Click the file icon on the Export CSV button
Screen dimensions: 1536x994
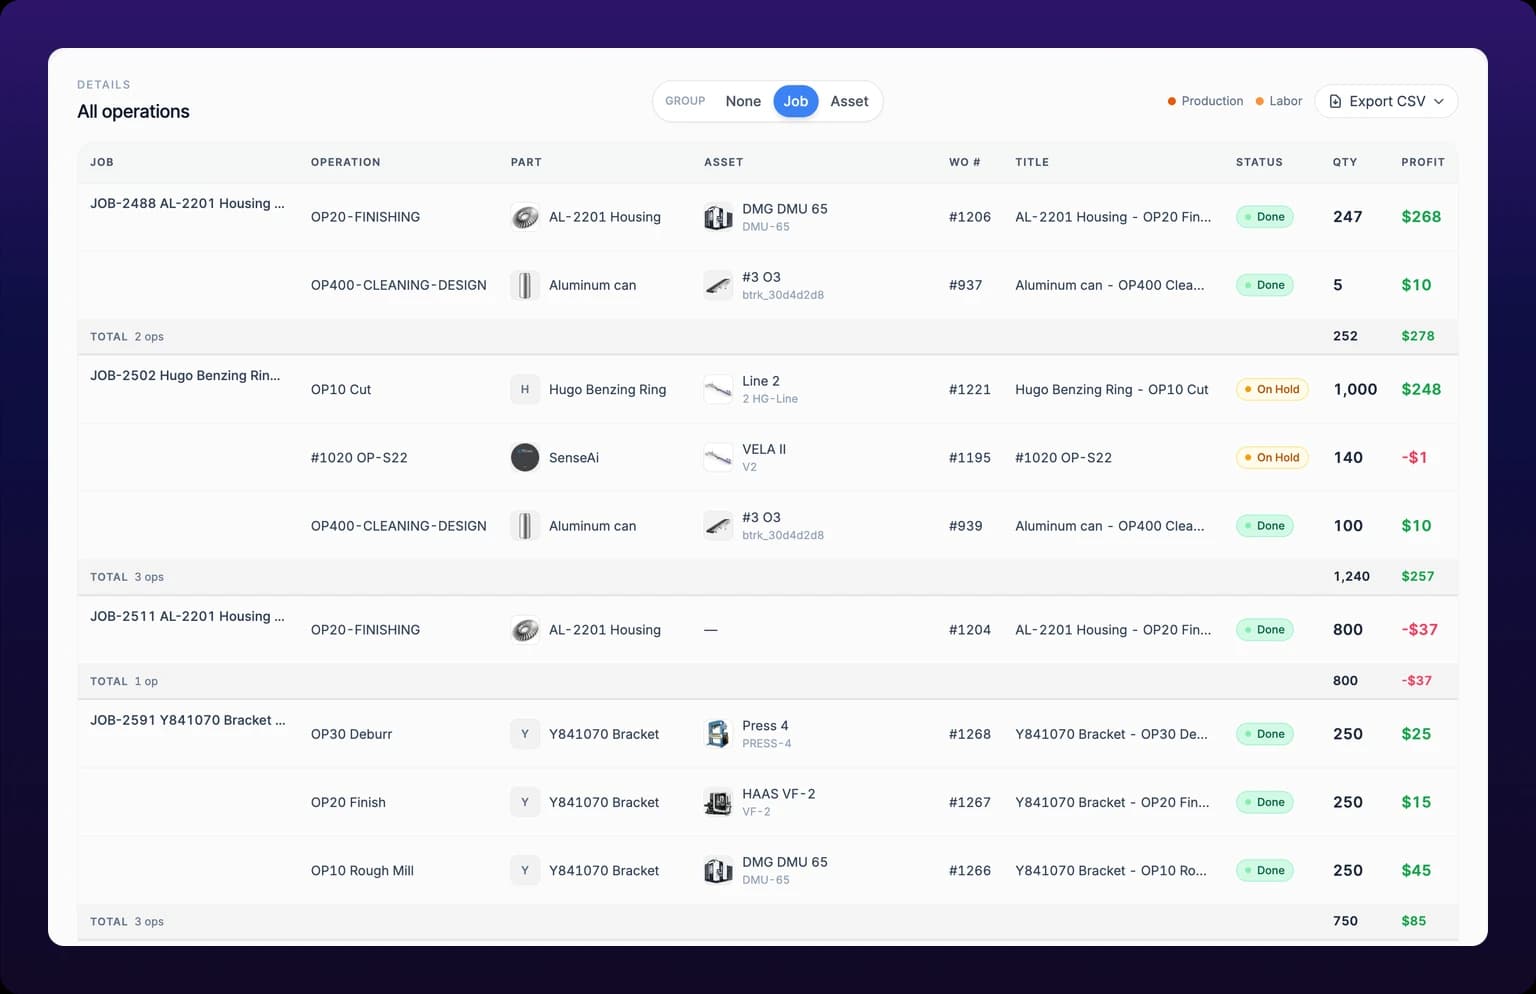[x=1335, y=101]
